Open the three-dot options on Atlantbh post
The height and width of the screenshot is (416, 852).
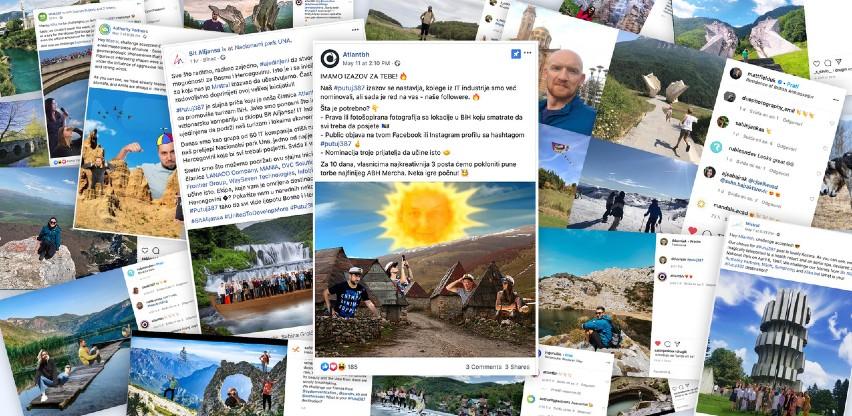tap(528, 54)
